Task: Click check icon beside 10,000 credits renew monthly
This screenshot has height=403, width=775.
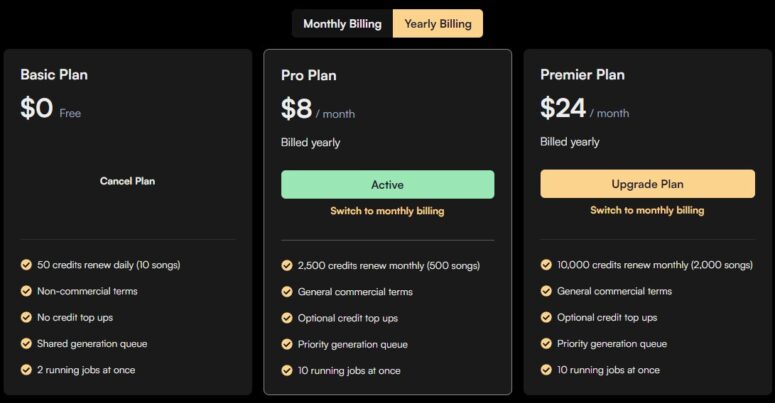Action: tap(546, 265)
